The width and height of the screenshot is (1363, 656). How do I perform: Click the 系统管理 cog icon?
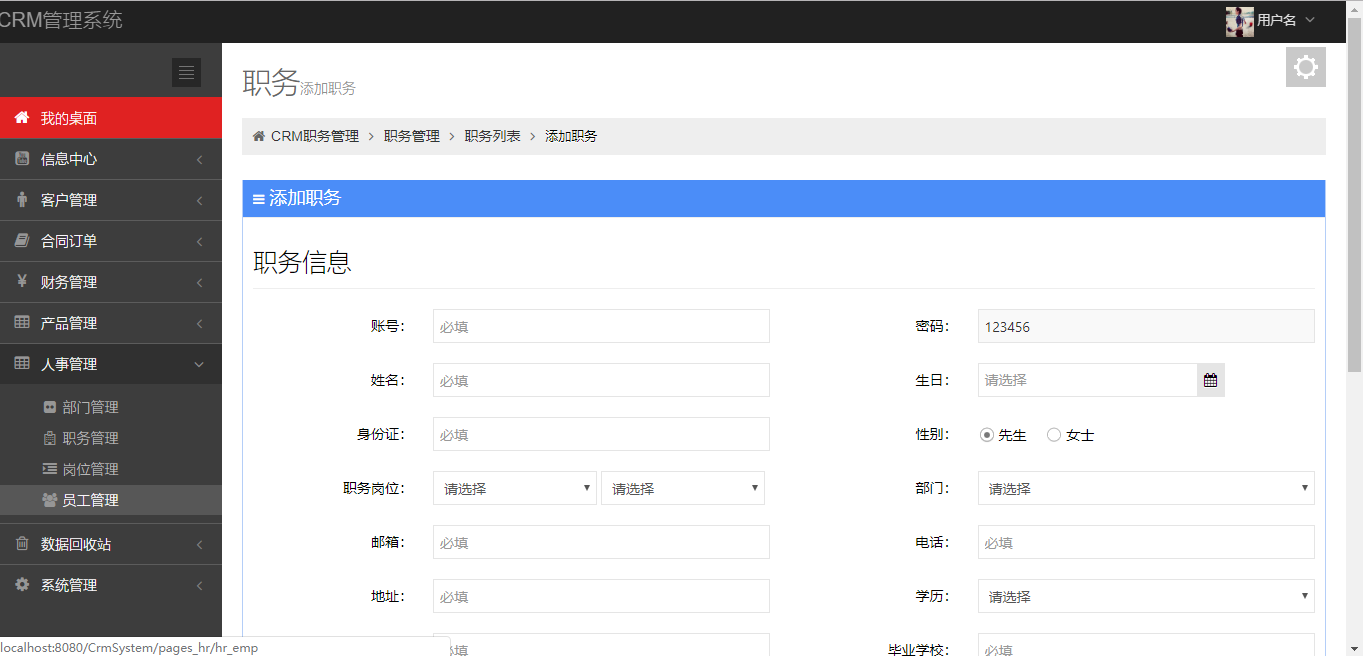pos(22,585)
